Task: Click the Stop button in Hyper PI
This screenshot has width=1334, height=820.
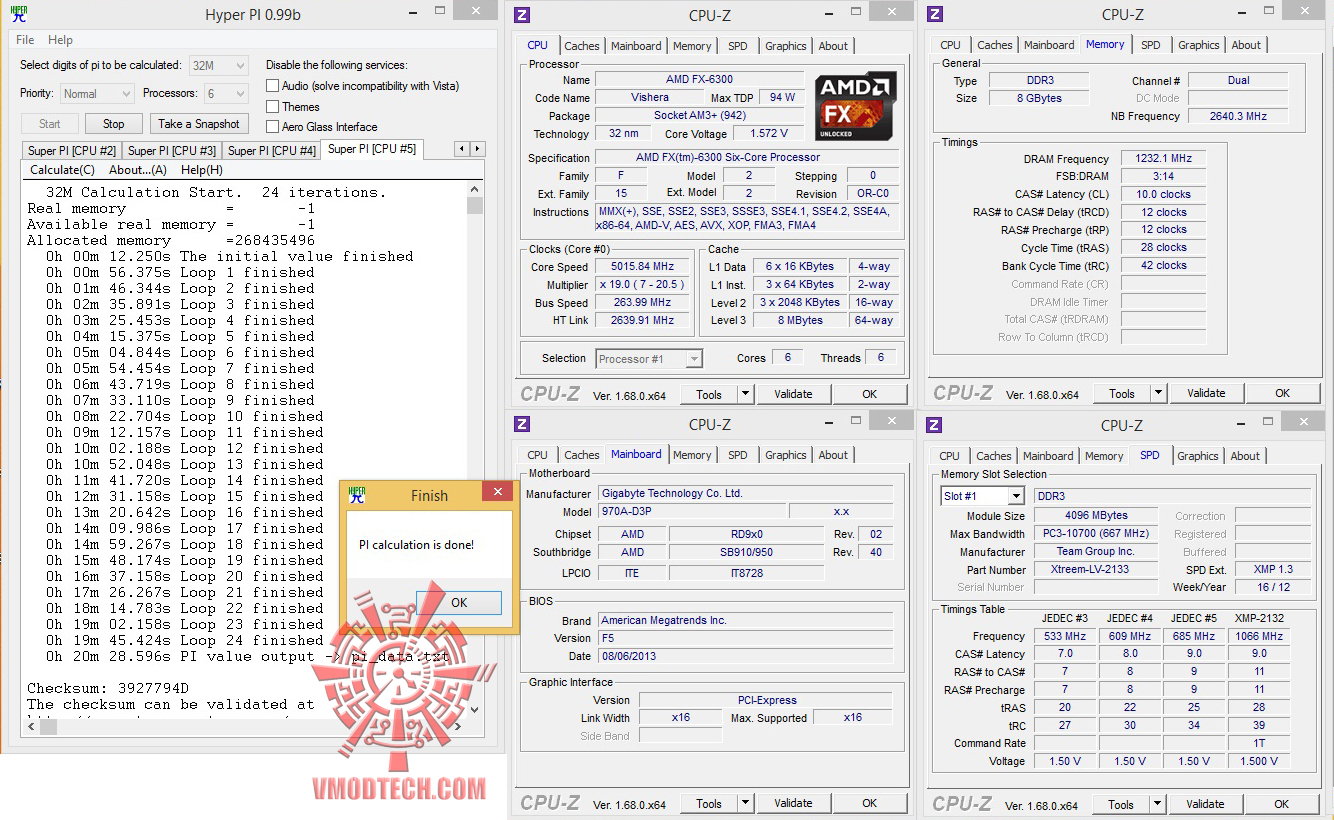Action: (113, 124)
